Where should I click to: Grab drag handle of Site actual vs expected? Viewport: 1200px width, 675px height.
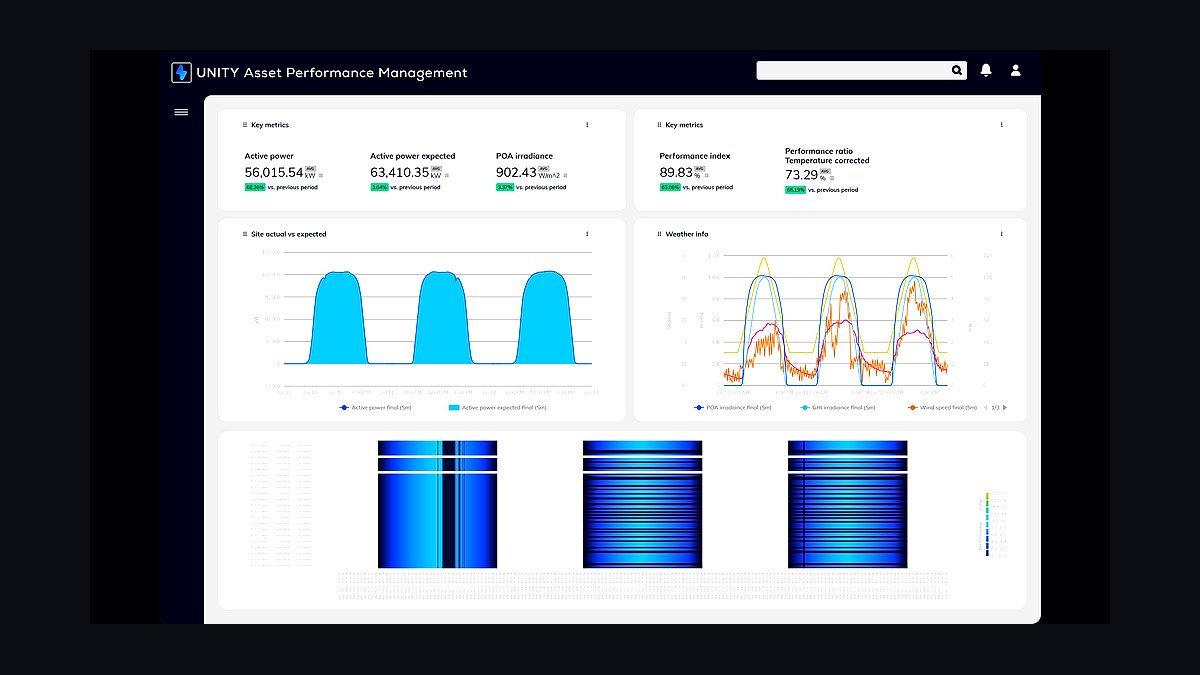(245, 234)
